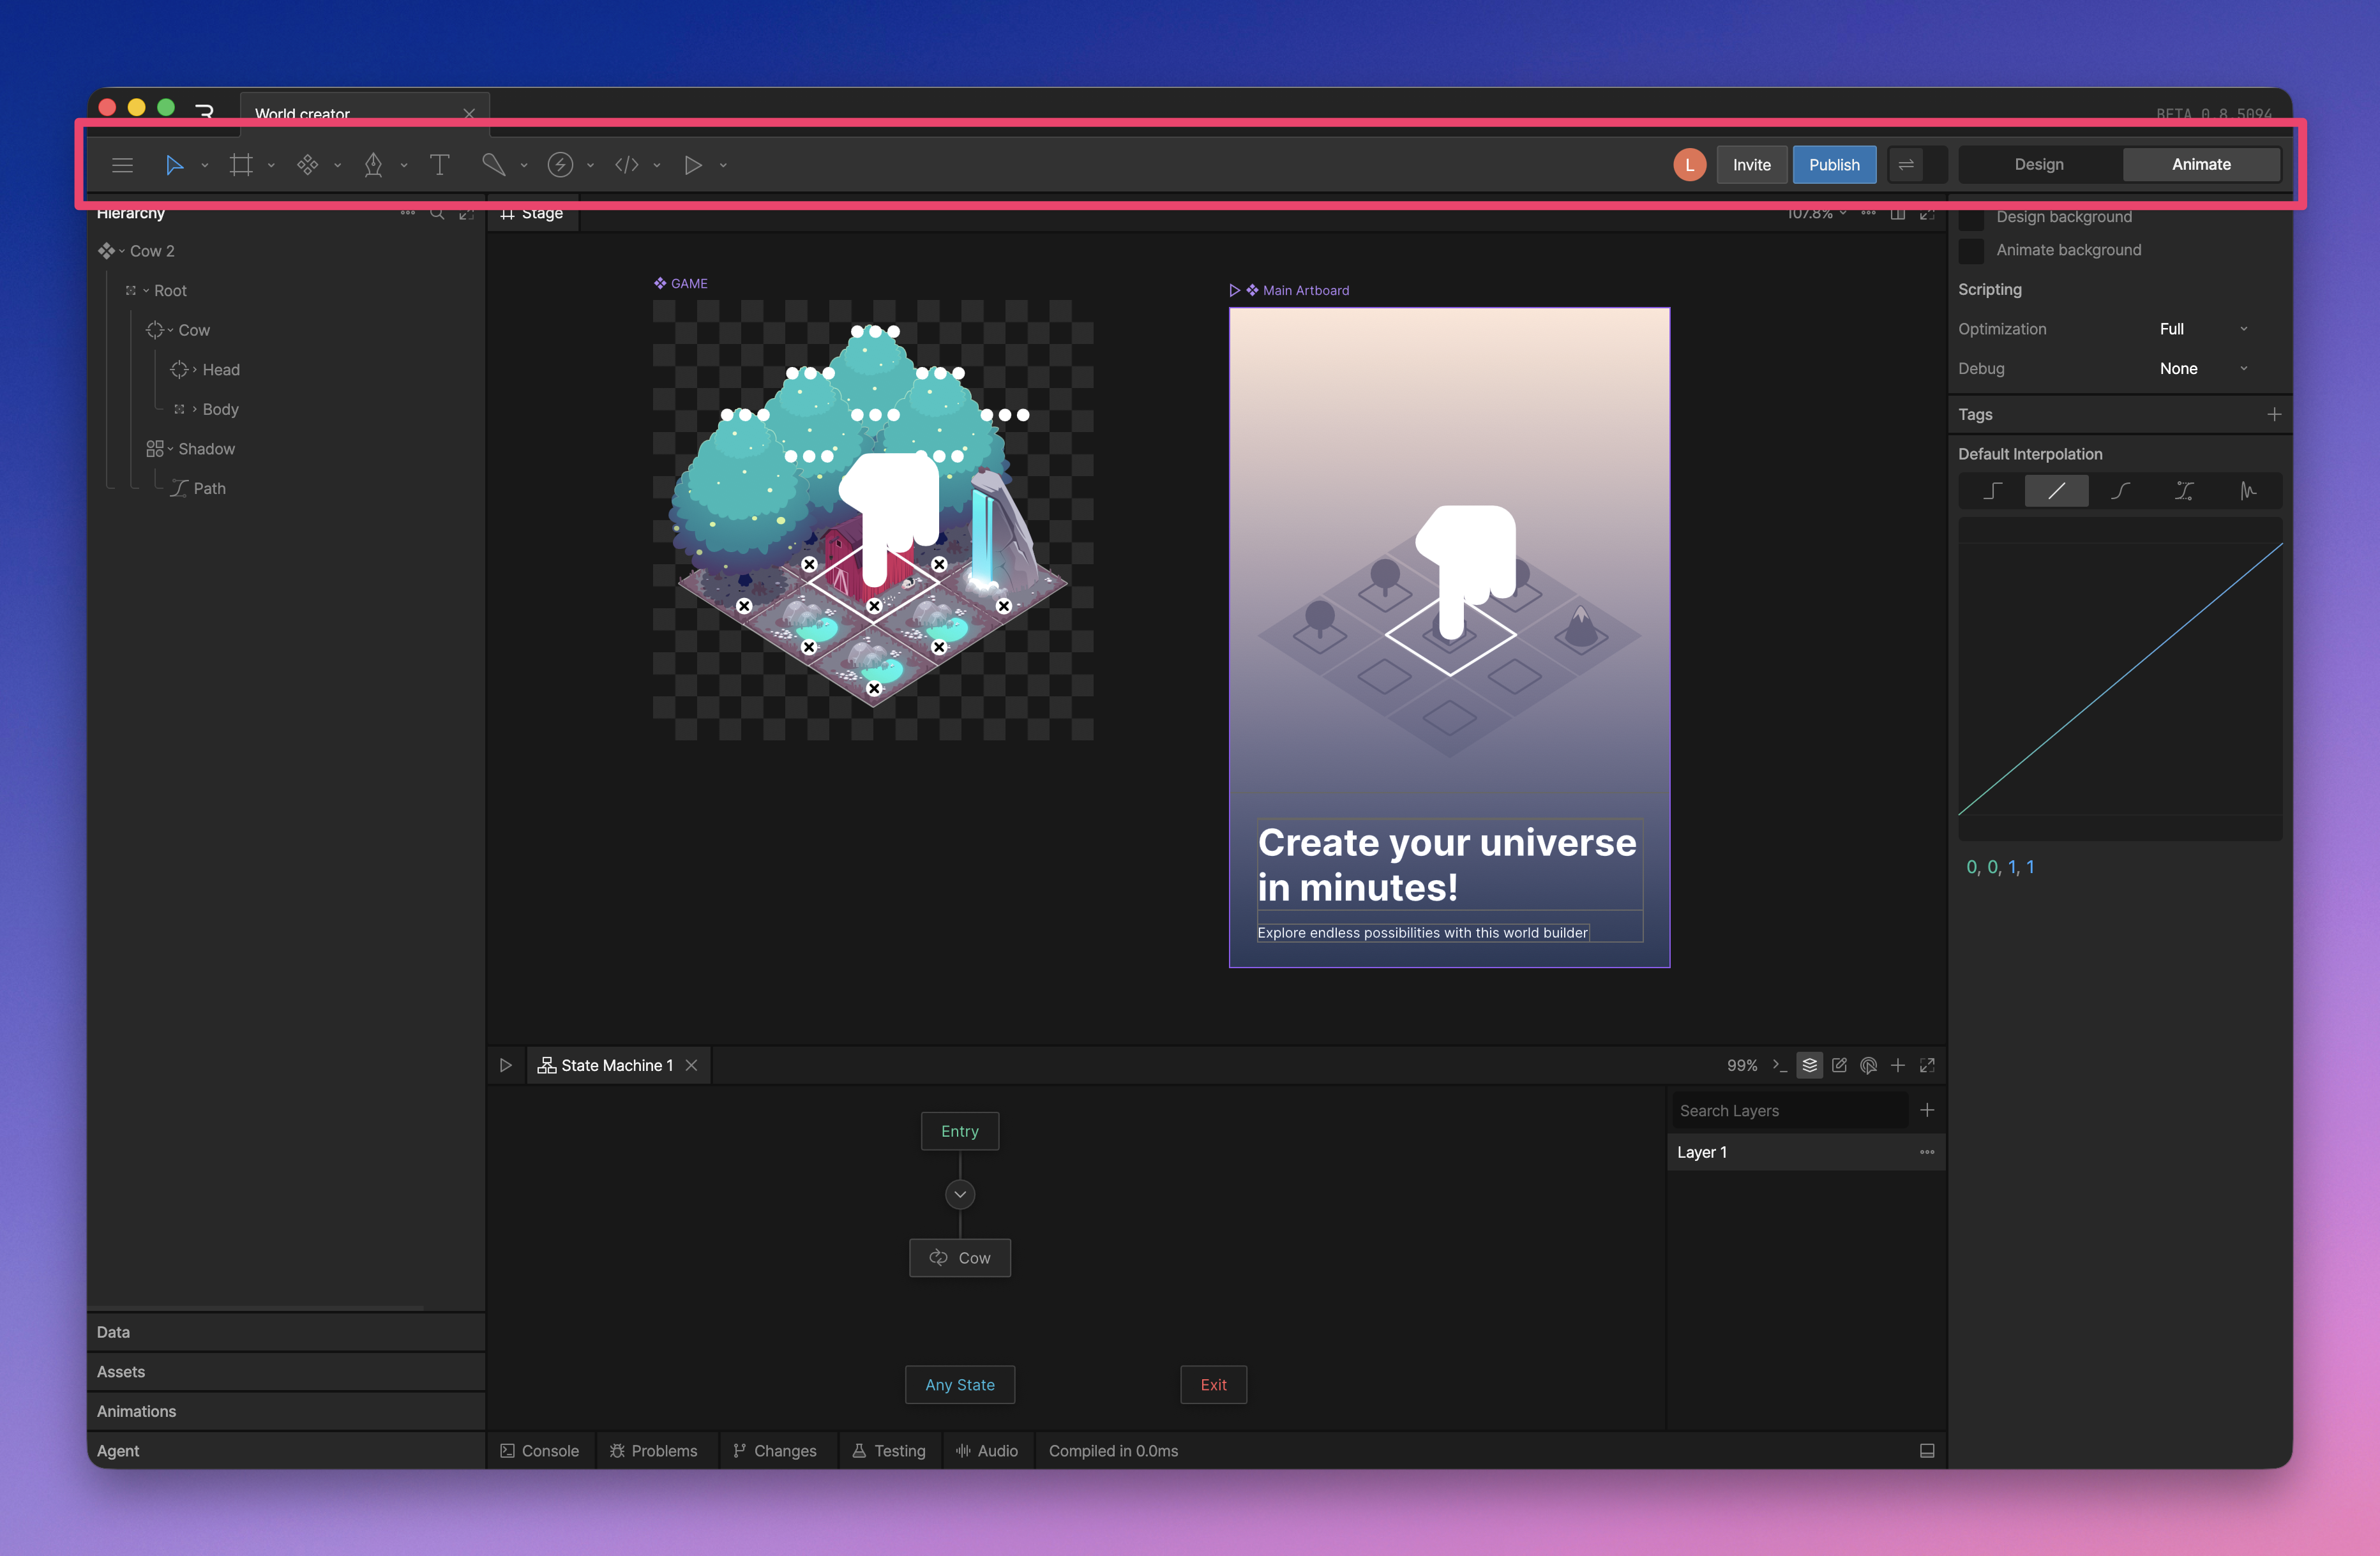Activate the Text tool

[x=439, y=165]
